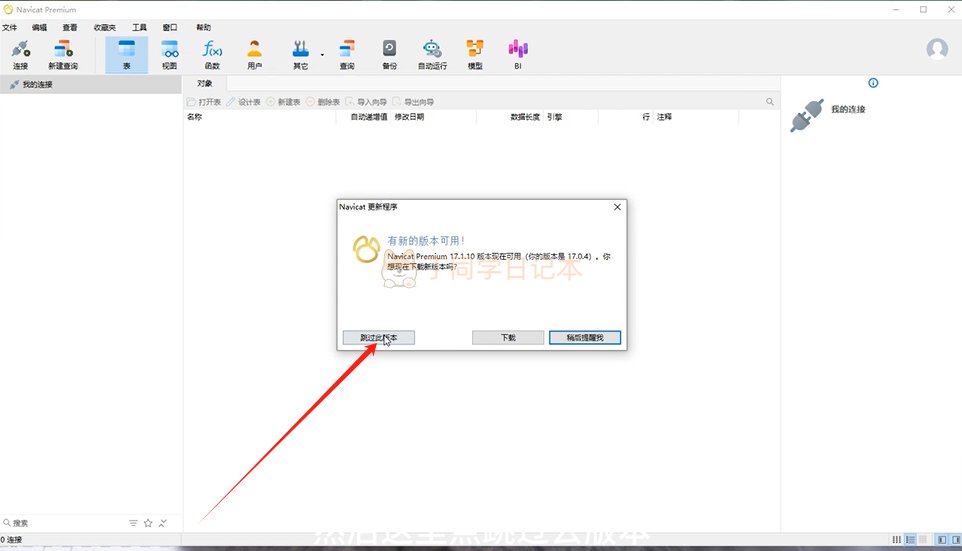Click 导入向导 (Import Wizard) in object toolbar

point(366,102)
